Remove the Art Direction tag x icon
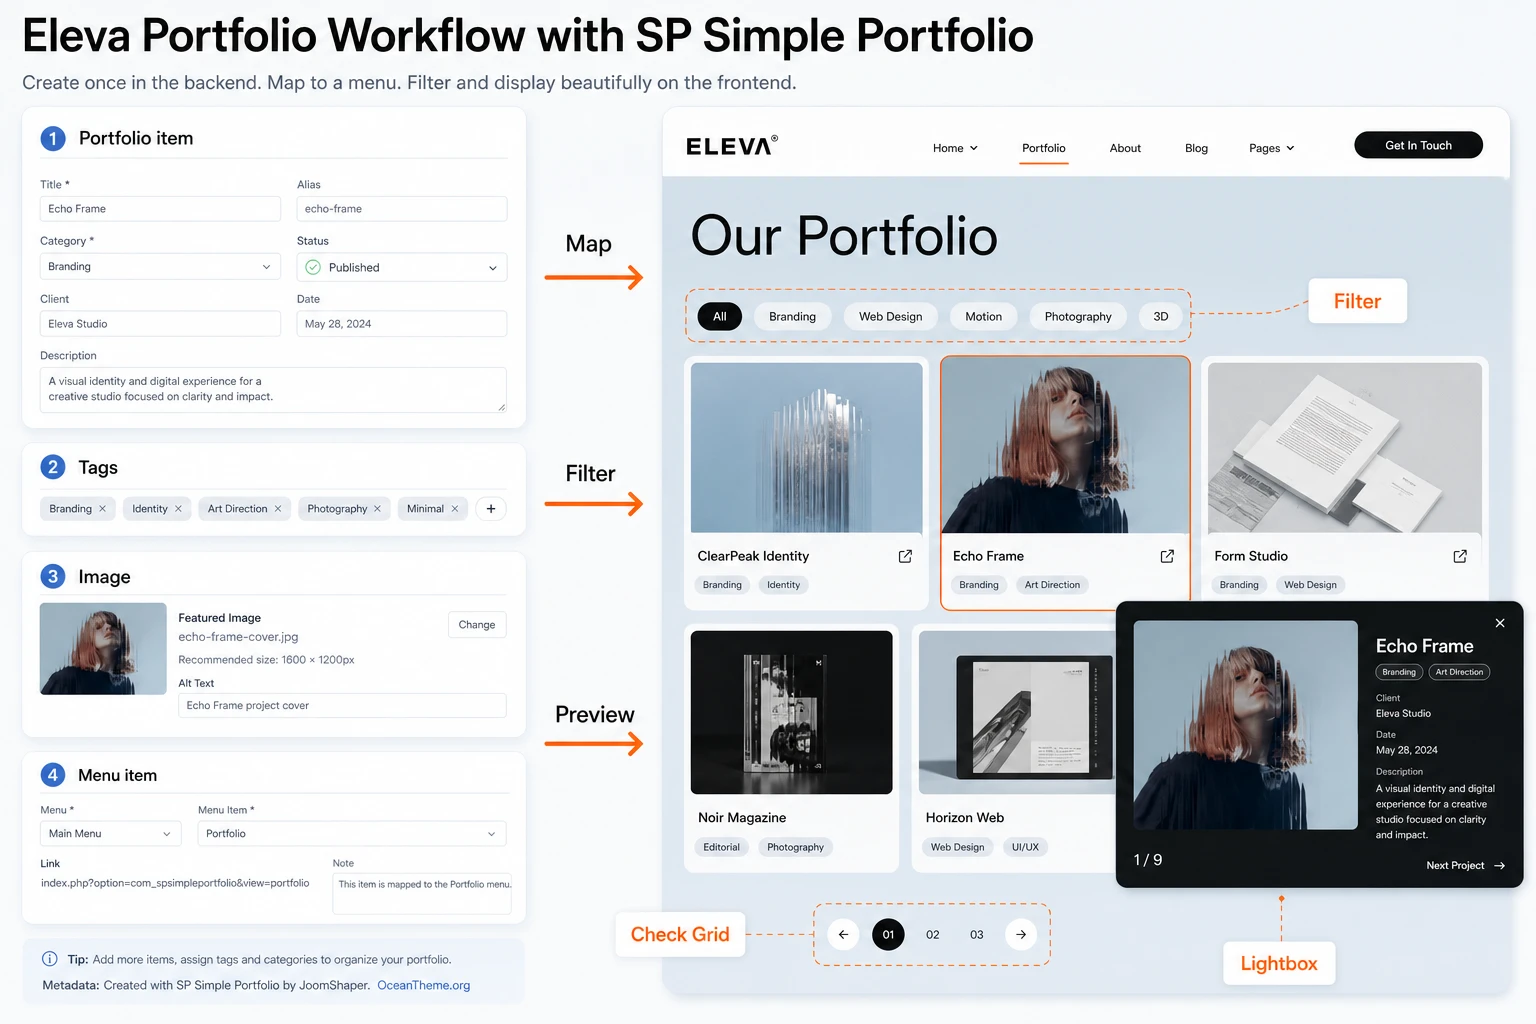 pyautogui.click(x=278, y=509)
